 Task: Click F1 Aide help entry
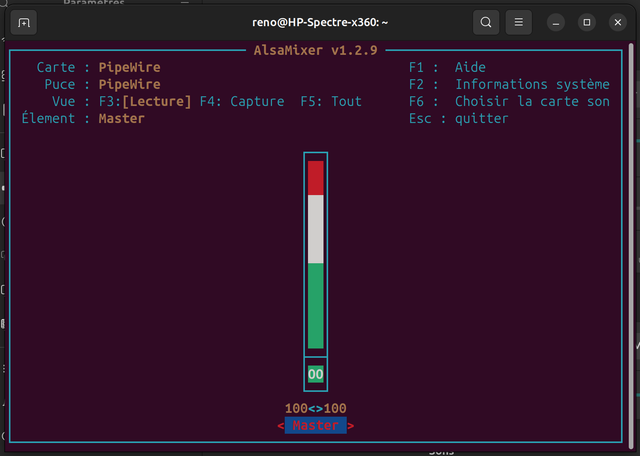(447, 67)
